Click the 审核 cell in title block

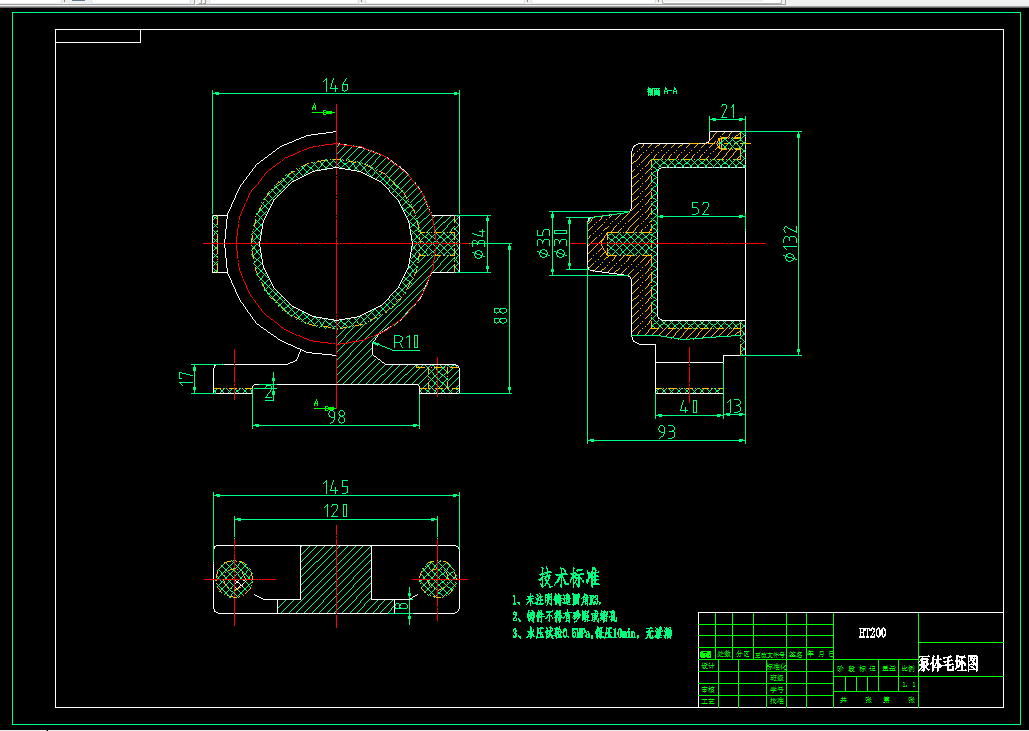click(x=707, y=690)
